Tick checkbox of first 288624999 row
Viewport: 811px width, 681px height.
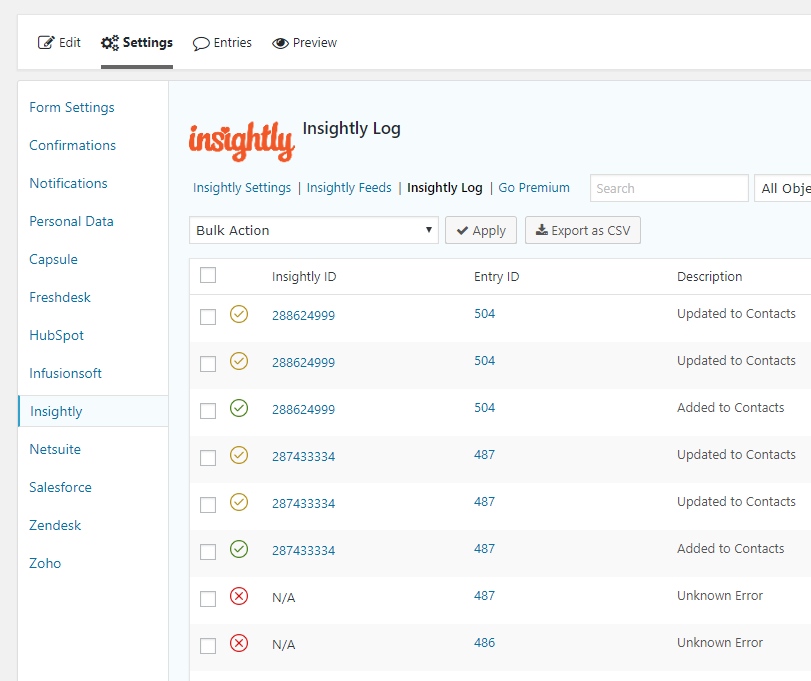208,317
